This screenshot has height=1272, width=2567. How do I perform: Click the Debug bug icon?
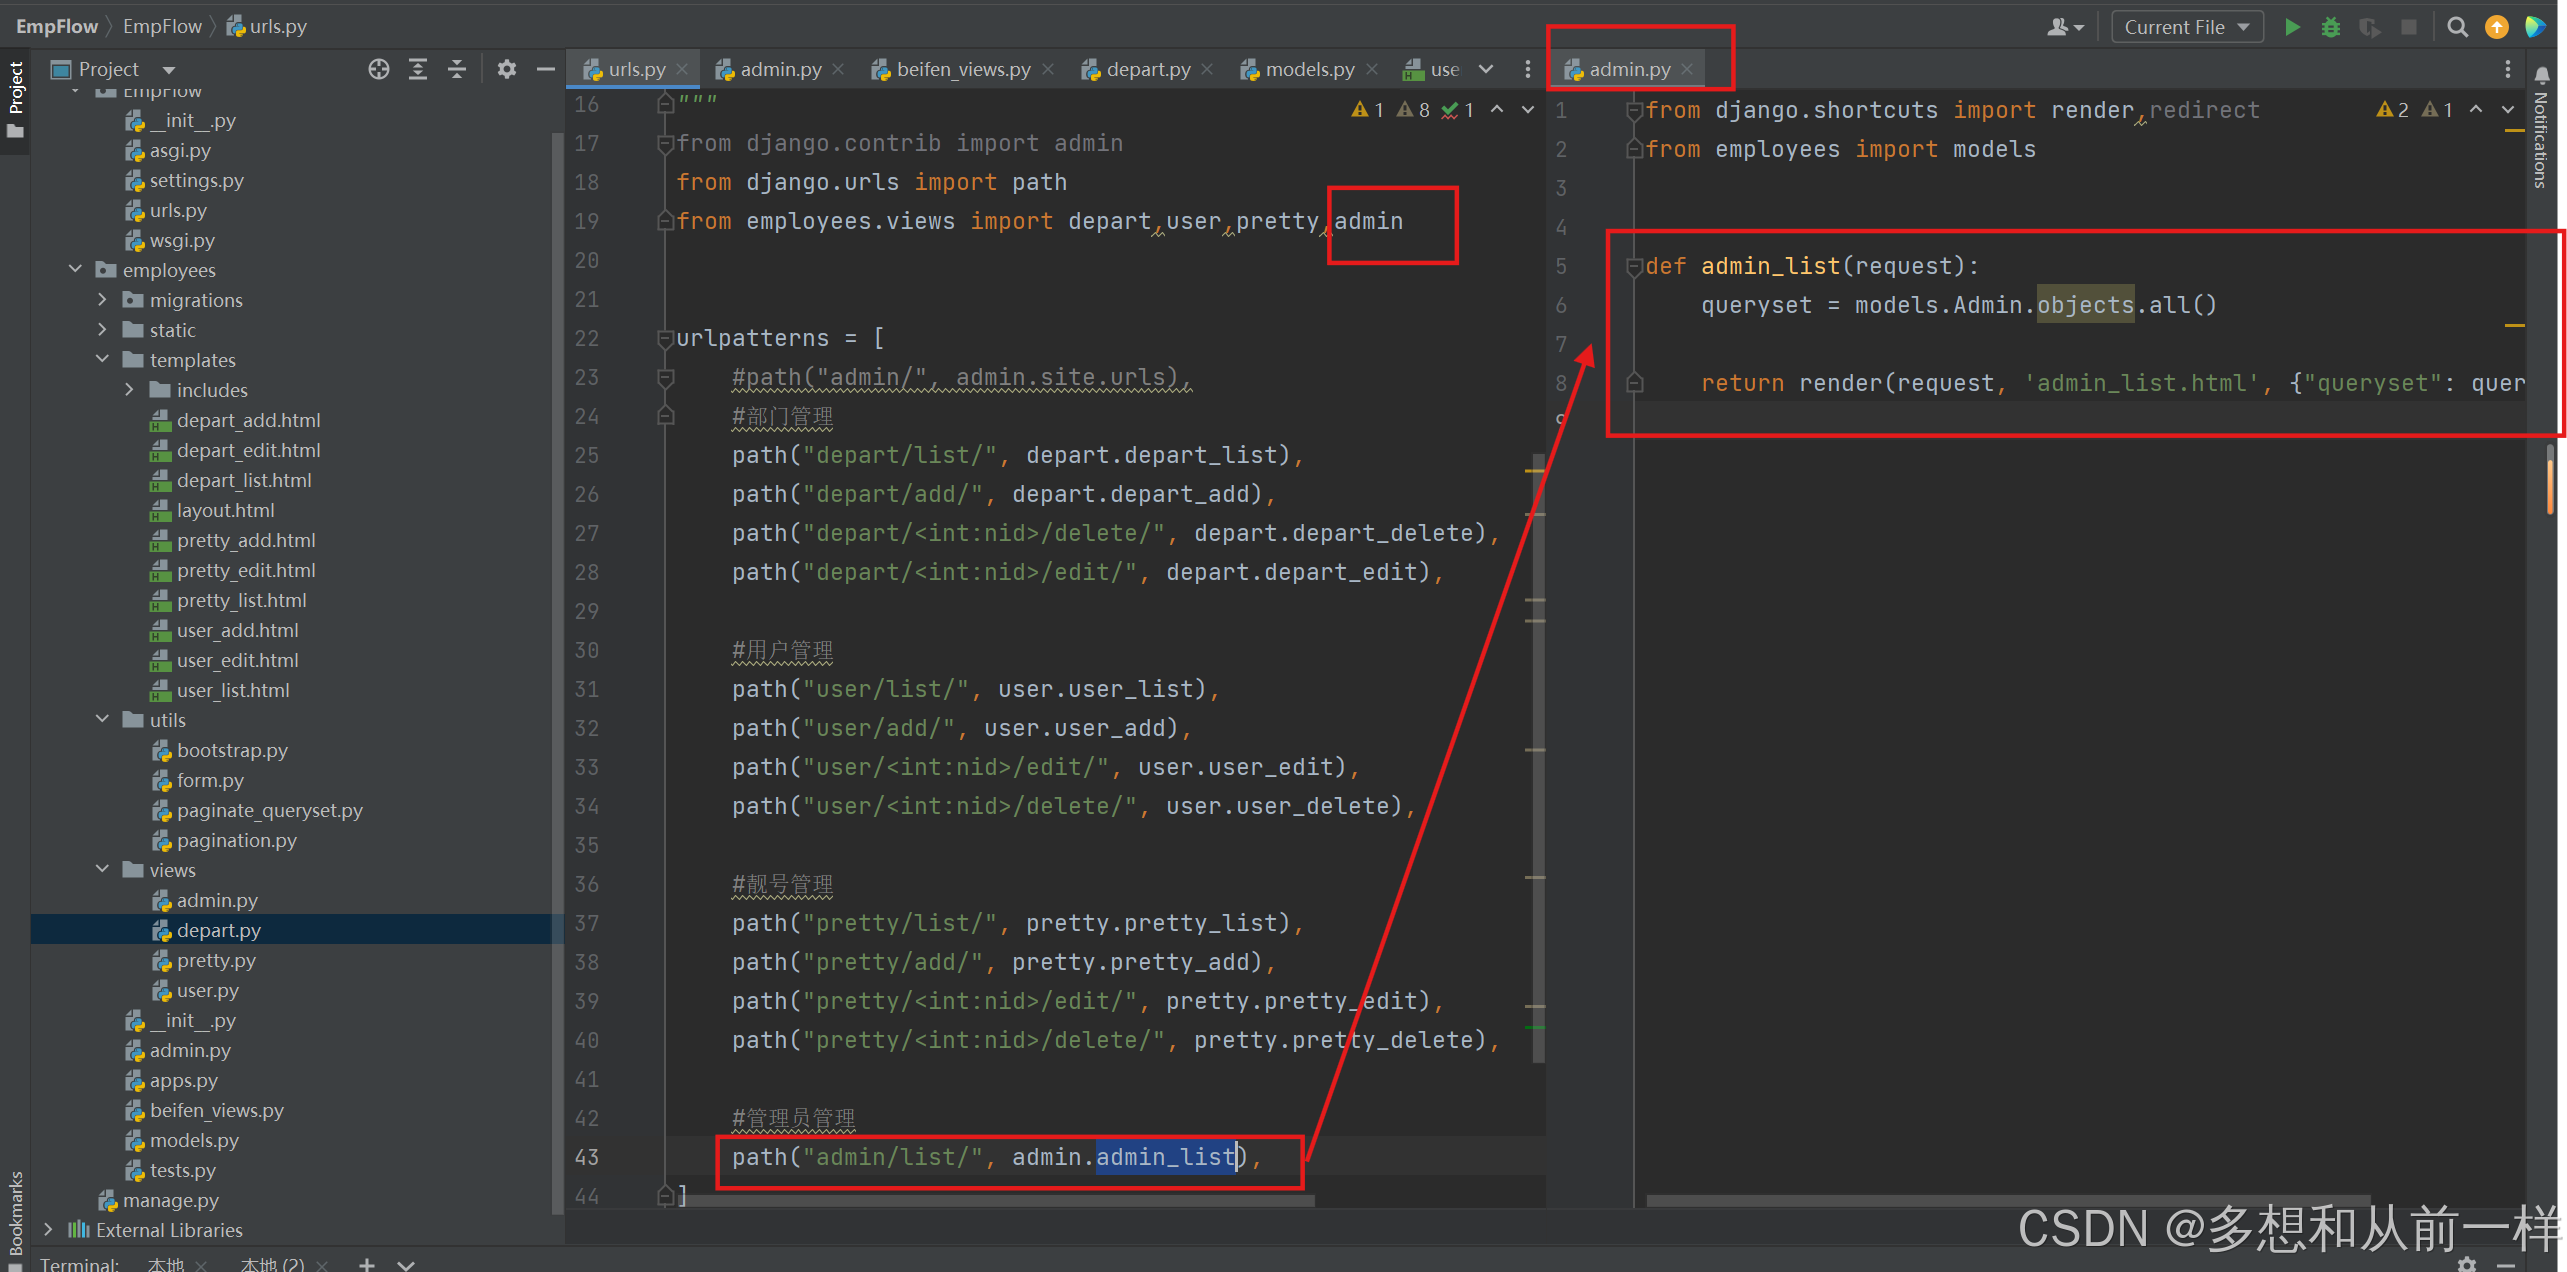(2331, 27)
